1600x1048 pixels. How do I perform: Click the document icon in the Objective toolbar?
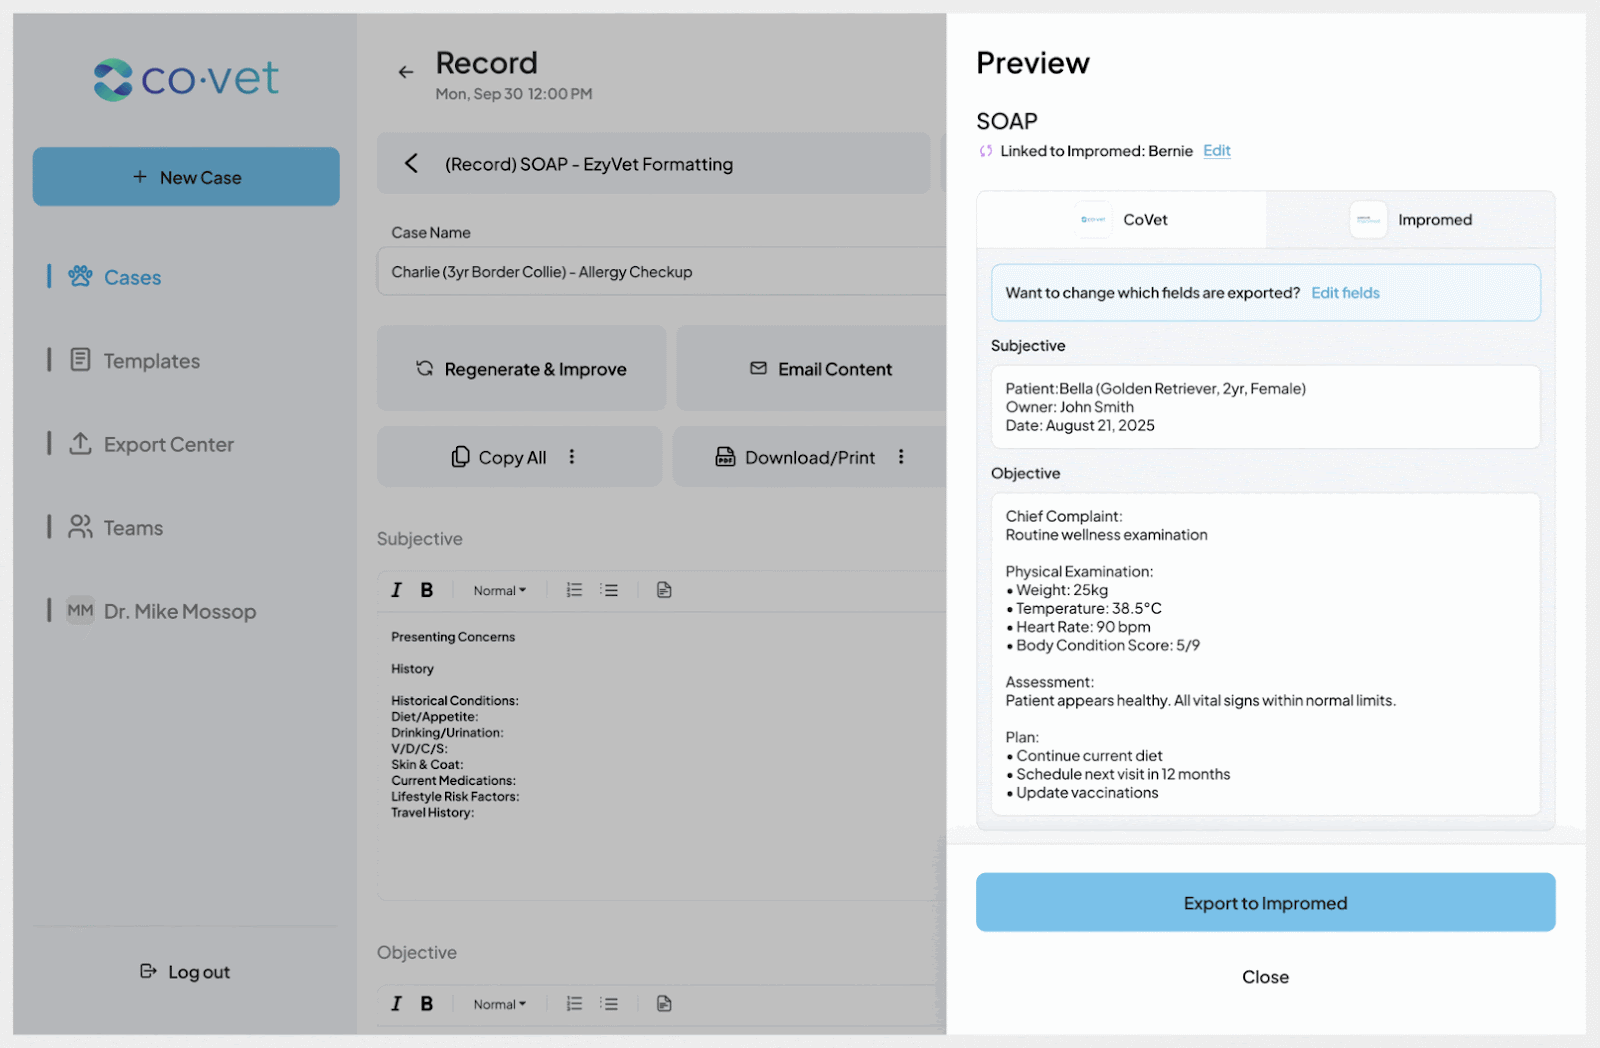pos(664,1004)
